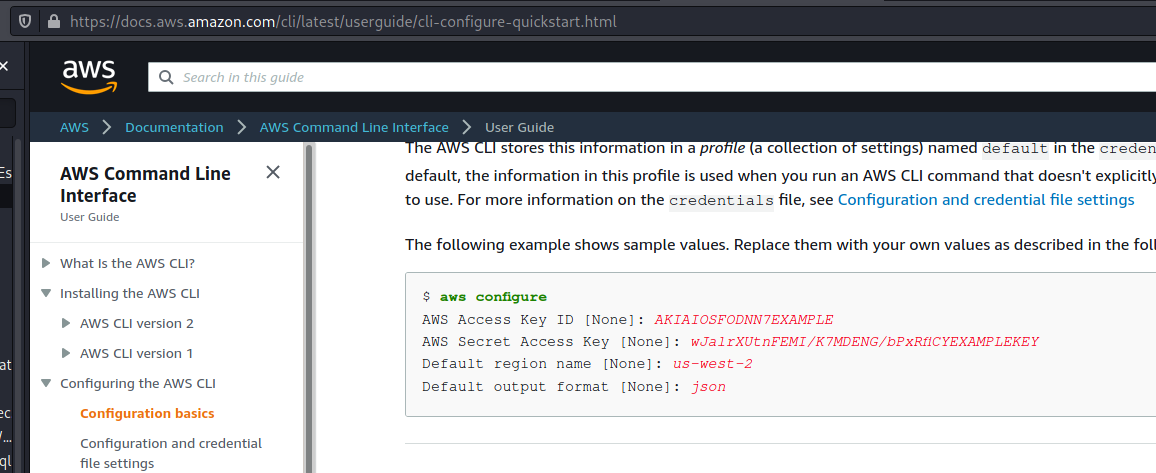Screen dimensions: 1156x473
Task: Follow the in-text credential file settings link
Action: (x=985, y=199)
